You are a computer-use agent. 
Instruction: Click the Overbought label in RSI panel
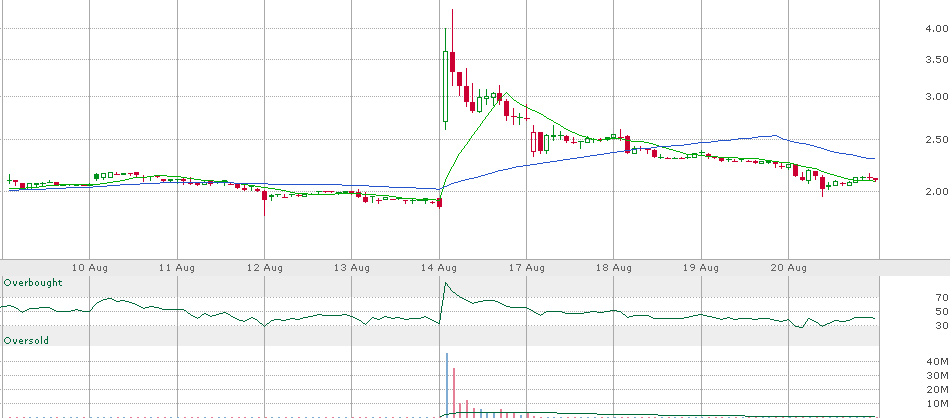(33, 283)
